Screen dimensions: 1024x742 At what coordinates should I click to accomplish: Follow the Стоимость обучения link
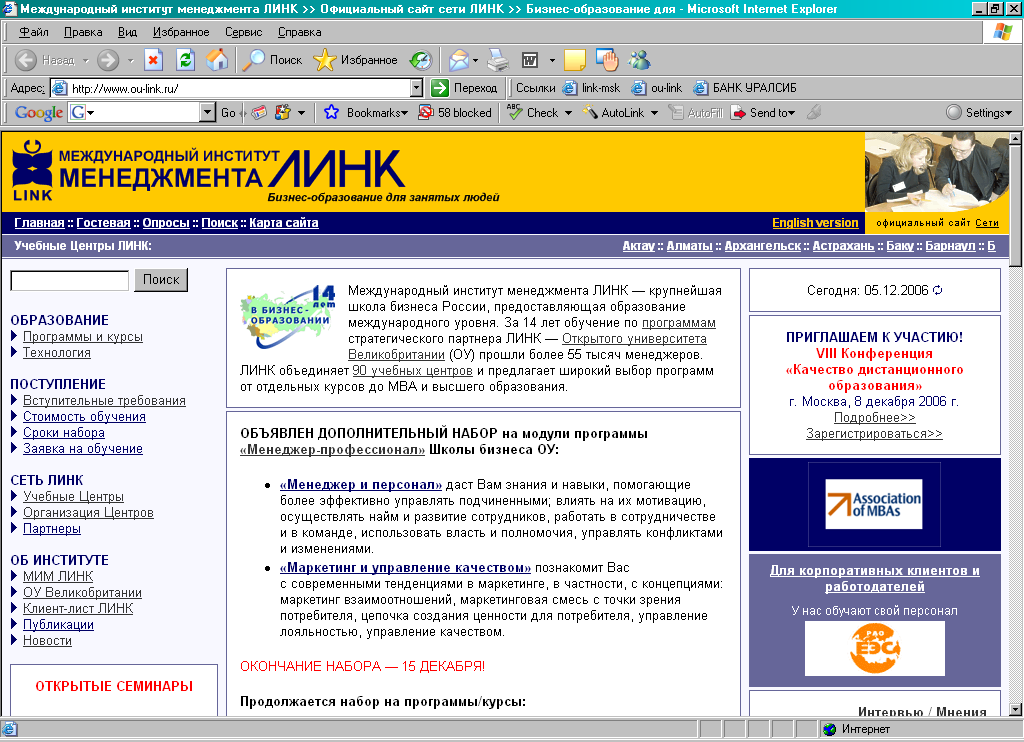(84, 417)
